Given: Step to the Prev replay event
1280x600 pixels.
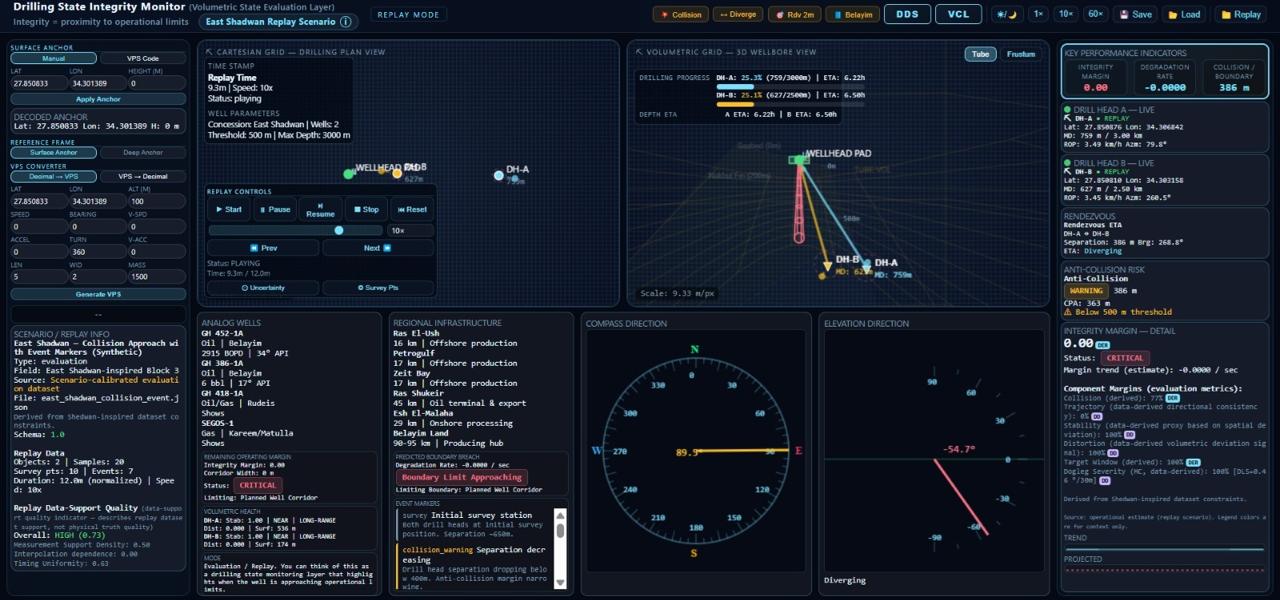Looking at the screenshot, I should click(x=263, y=248).
